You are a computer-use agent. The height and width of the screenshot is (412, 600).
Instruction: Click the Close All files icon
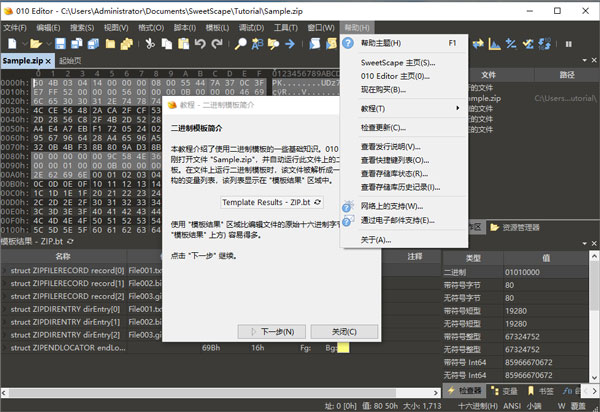coord(127,44)
